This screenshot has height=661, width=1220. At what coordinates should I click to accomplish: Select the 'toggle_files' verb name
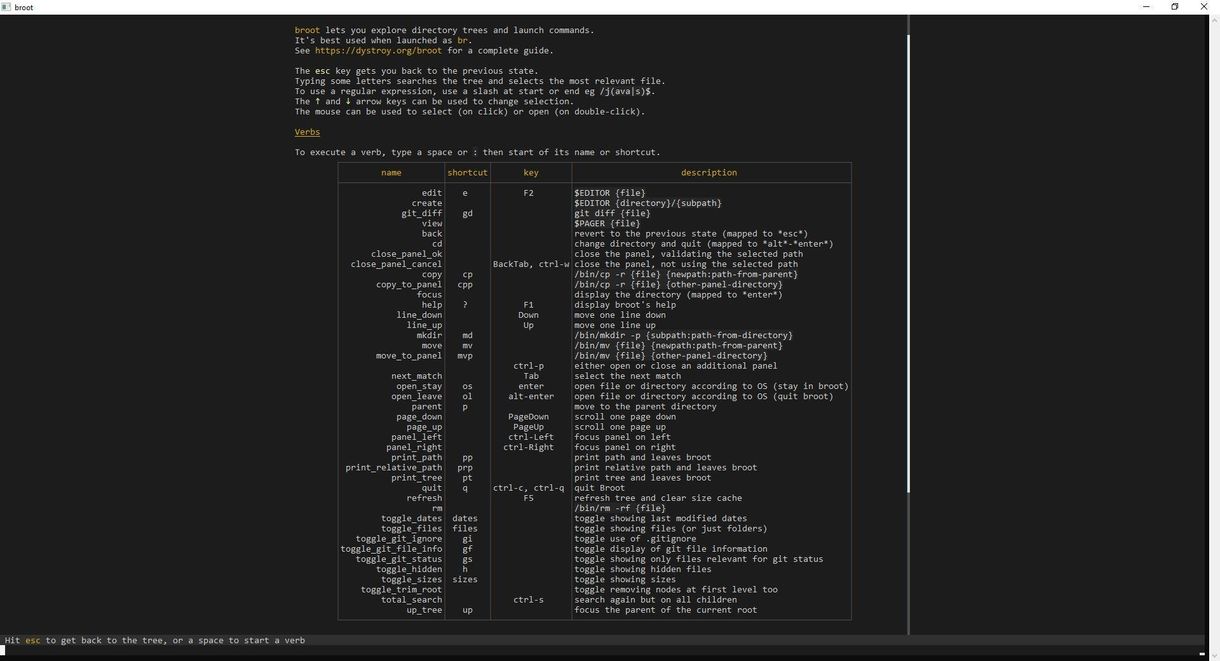[x=411, y=528]
